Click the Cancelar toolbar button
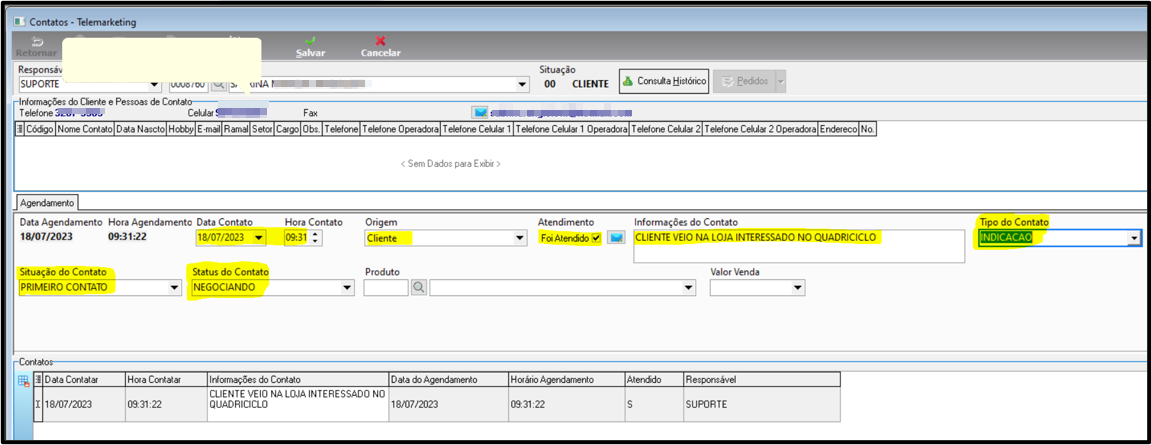This screenshot has width=1151, height=445. coord(380,47)
